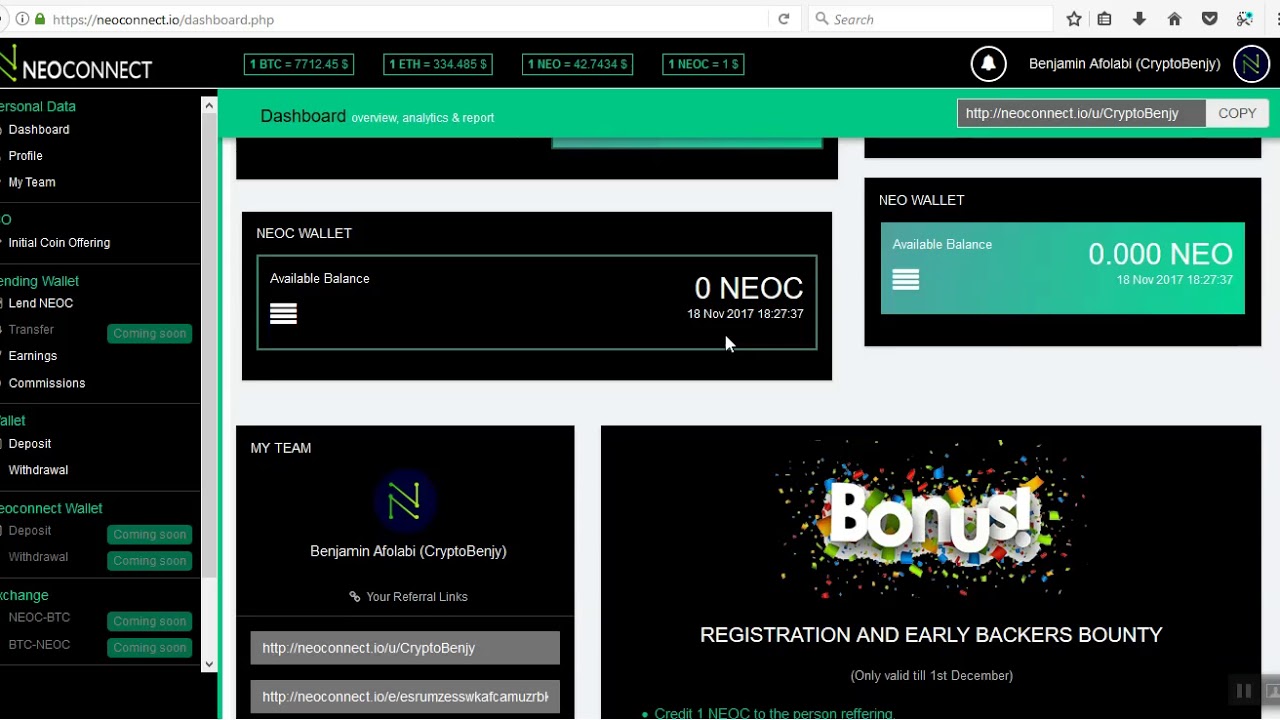This screenshot has height=720, width=1280.
Task: Click the NEOC wallet list icon
Action: click(283, 314)
